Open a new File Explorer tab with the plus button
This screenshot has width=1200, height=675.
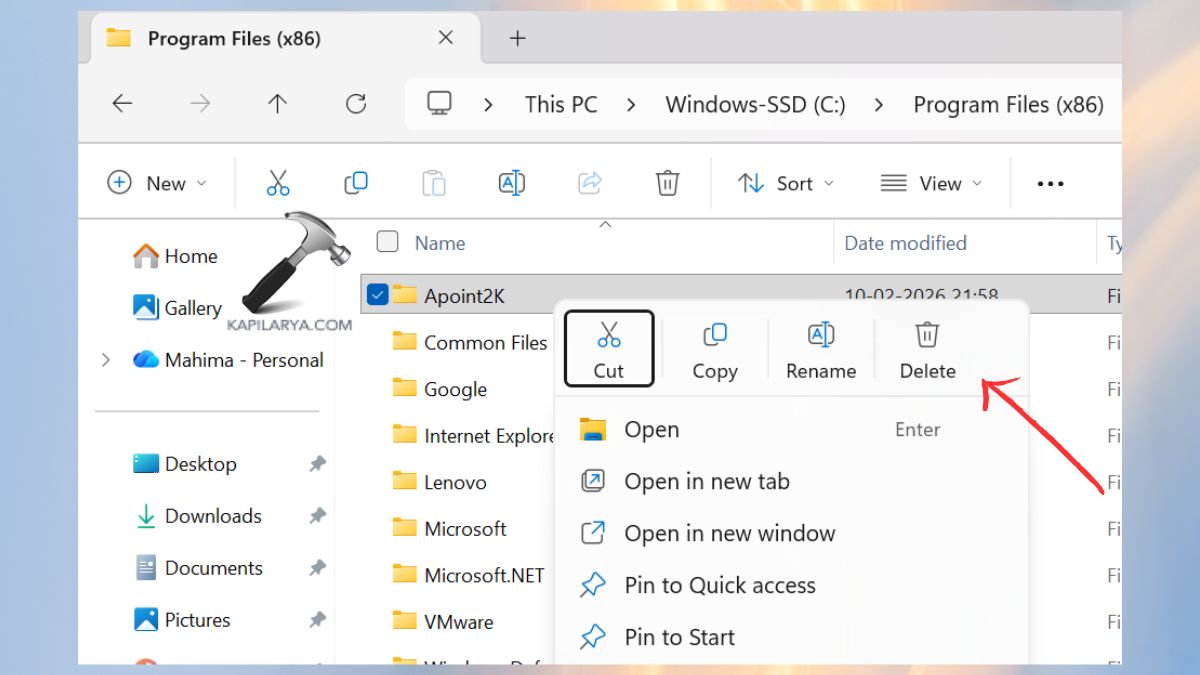[517, 38]
